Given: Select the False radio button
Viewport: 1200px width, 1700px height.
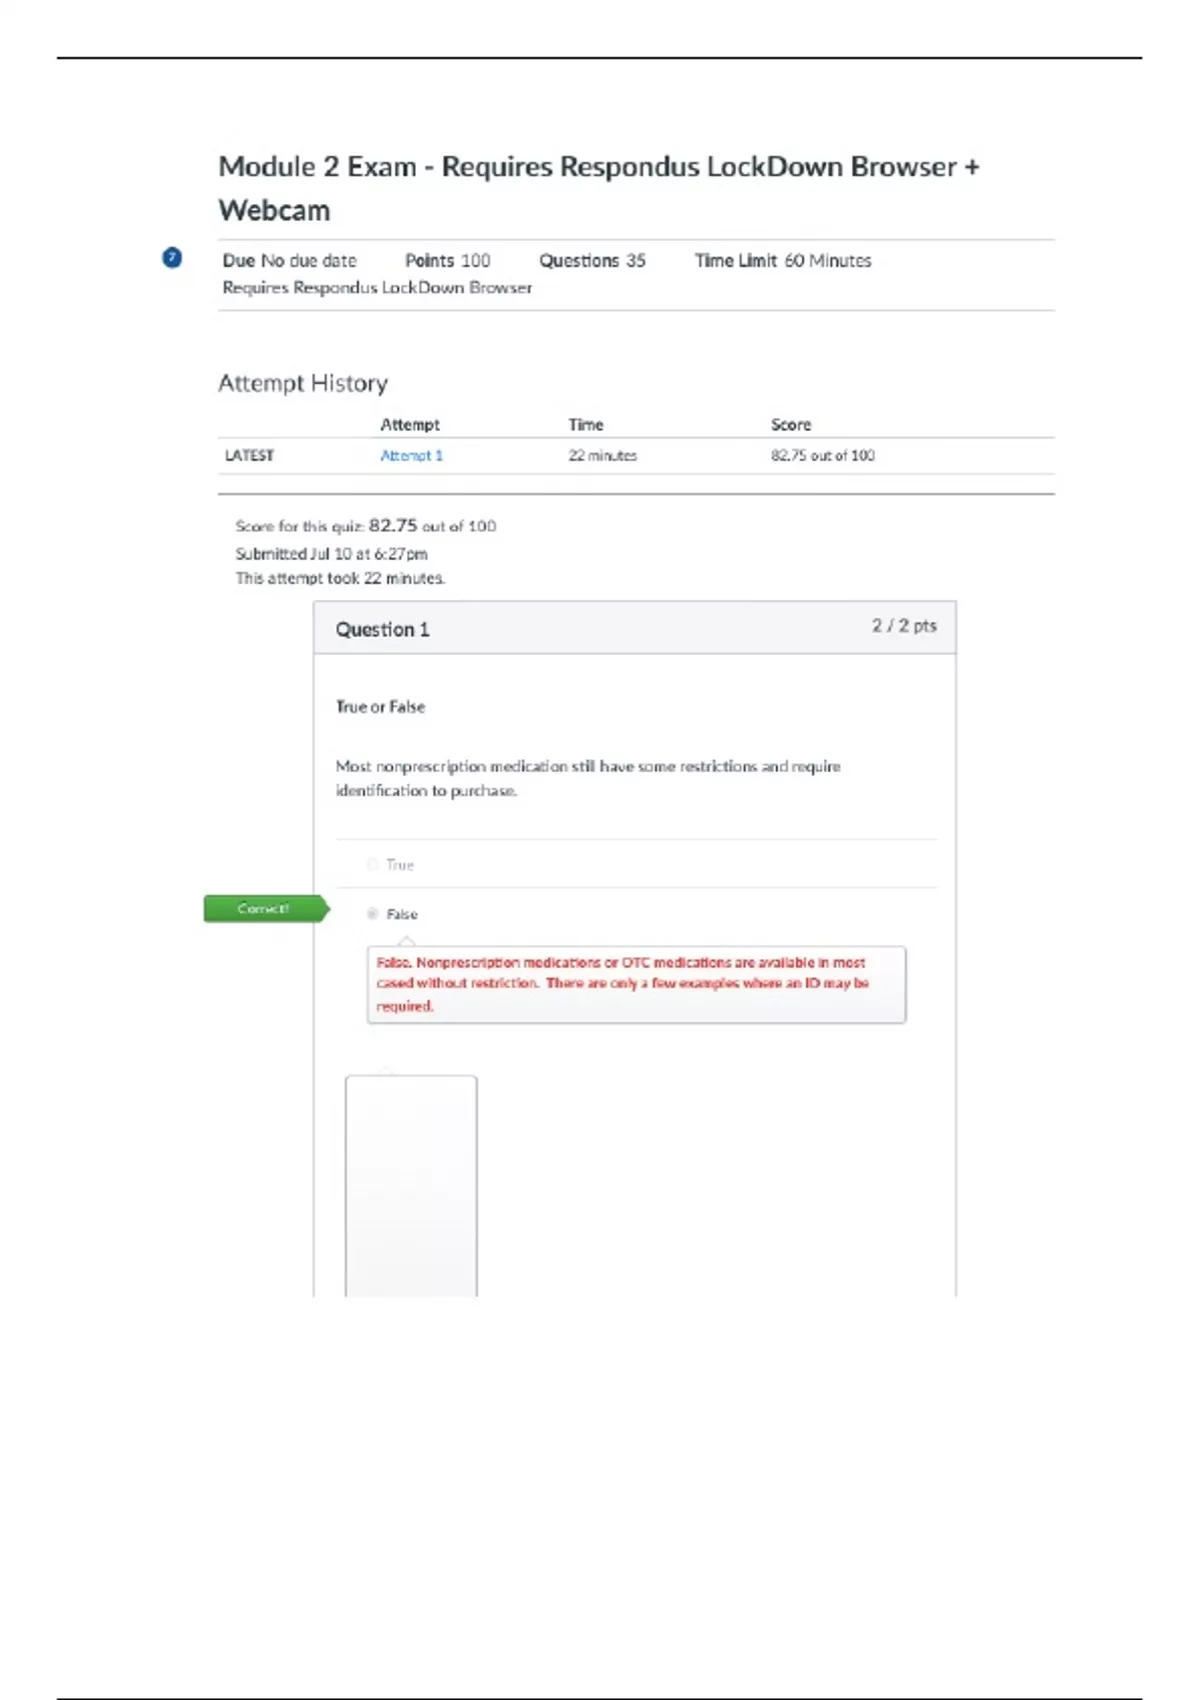Looking at the screenshot, I should pyautogui.click(x=373, y=914).
